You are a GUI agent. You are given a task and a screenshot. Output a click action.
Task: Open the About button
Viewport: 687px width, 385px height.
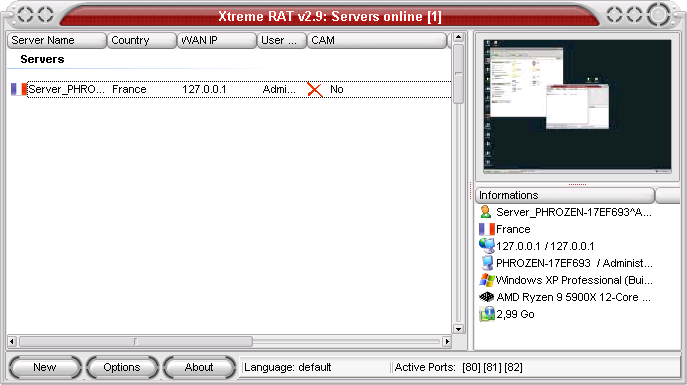click(x=199, y=367)
